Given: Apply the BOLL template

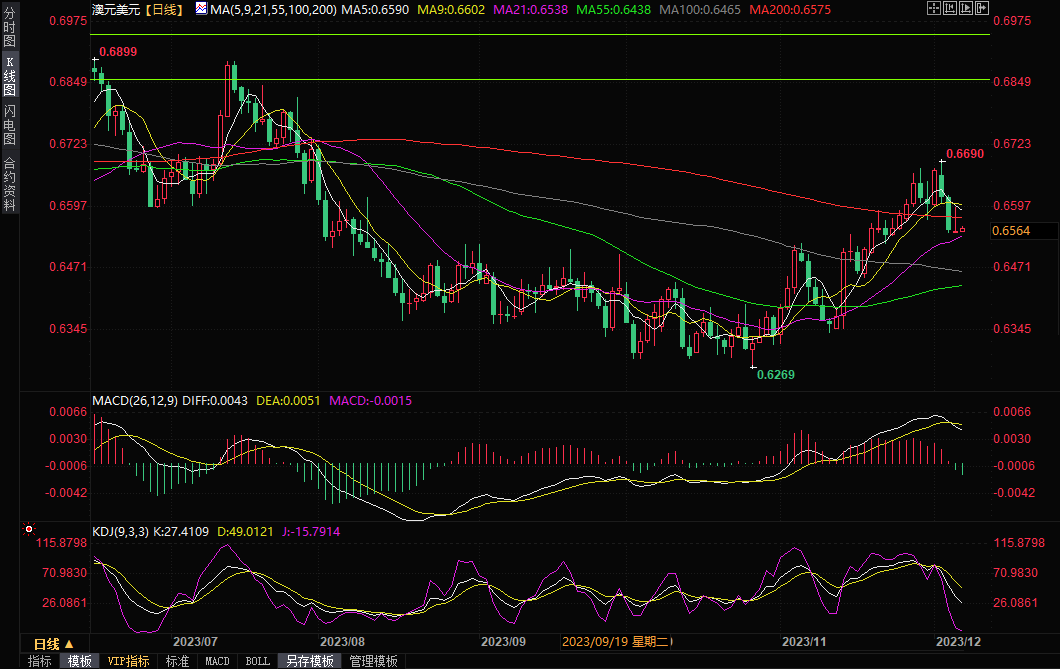Looking at the screenshot, I should click(257, 661).
